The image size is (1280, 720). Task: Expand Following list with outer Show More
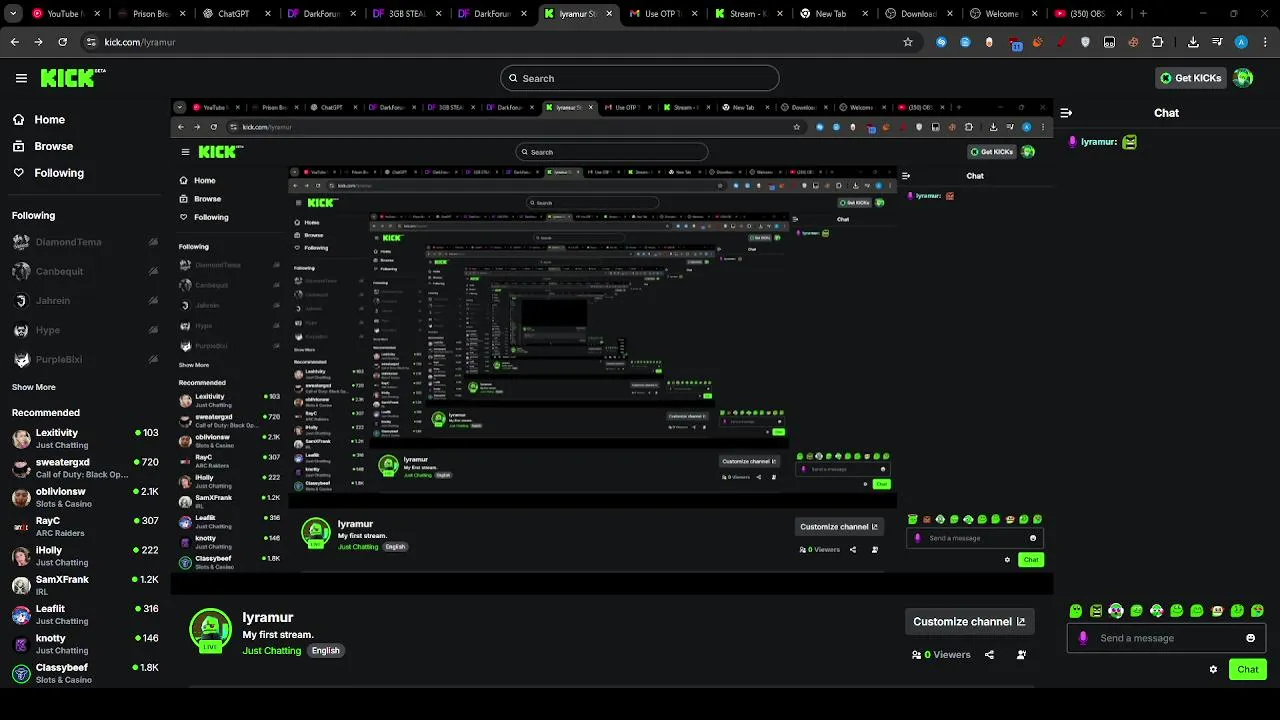point(34,387)
